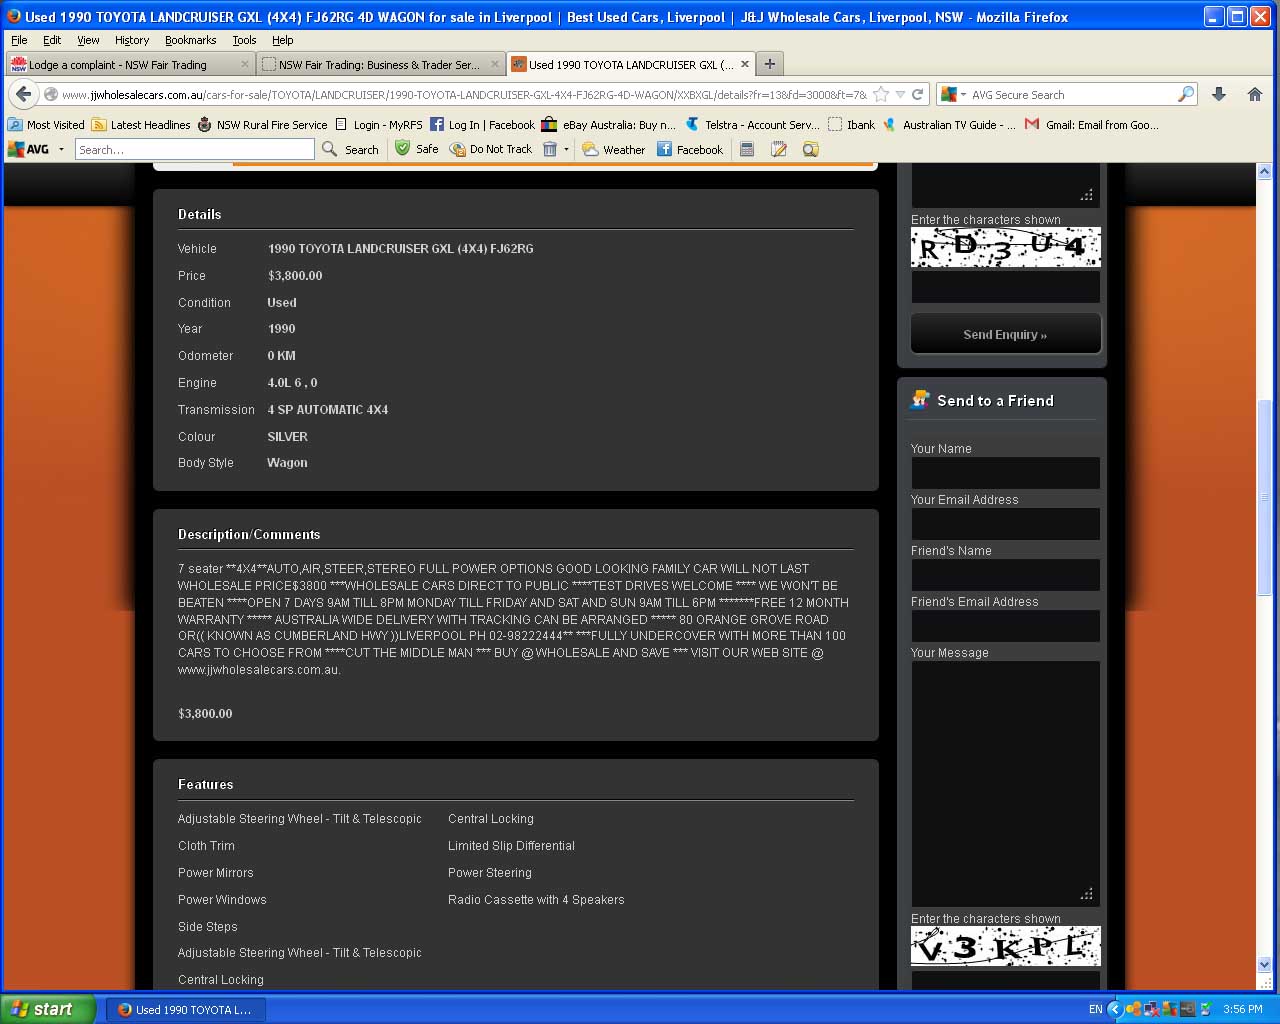Open a new tab with the plus button
1280x1024 pixels.
pos(769,64)
